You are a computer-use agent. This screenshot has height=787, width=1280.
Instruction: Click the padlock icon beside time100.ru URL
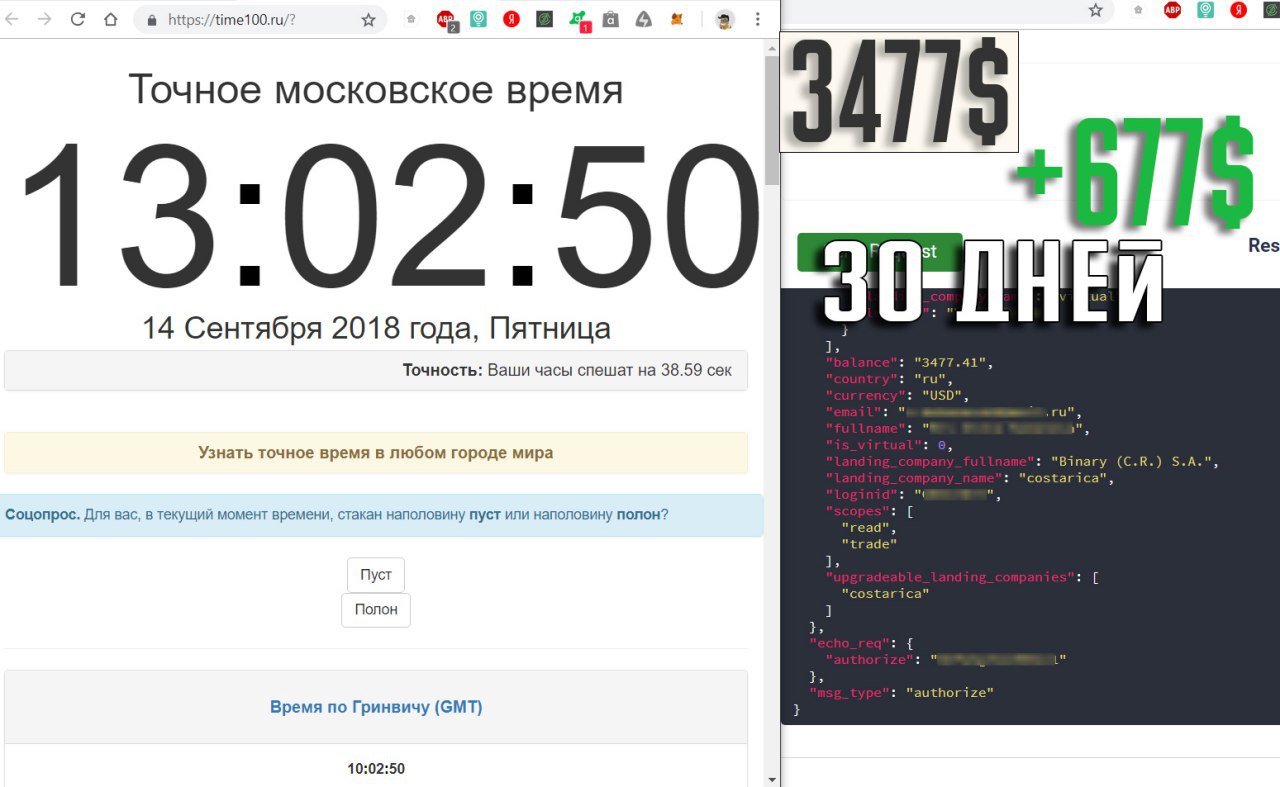click(152, 20)
